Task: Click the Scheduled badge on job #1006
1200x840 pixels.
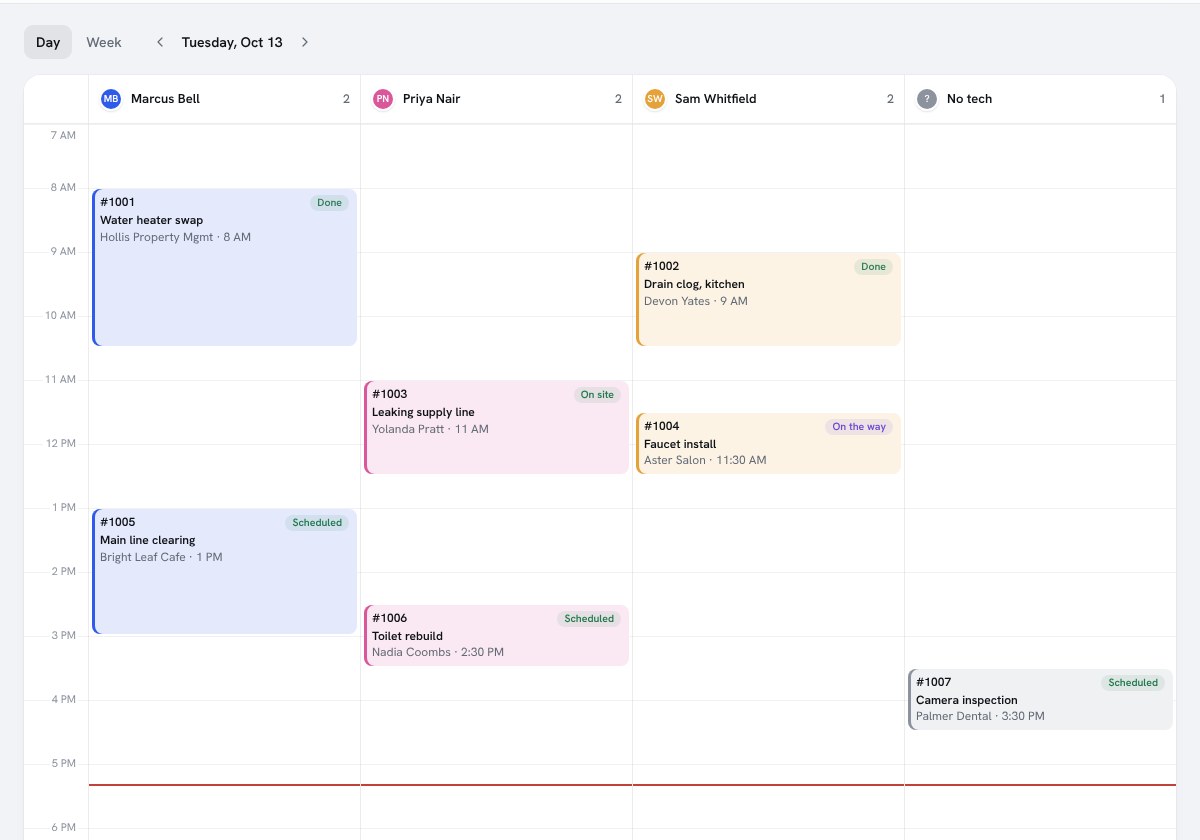Action: coord(589,619)
